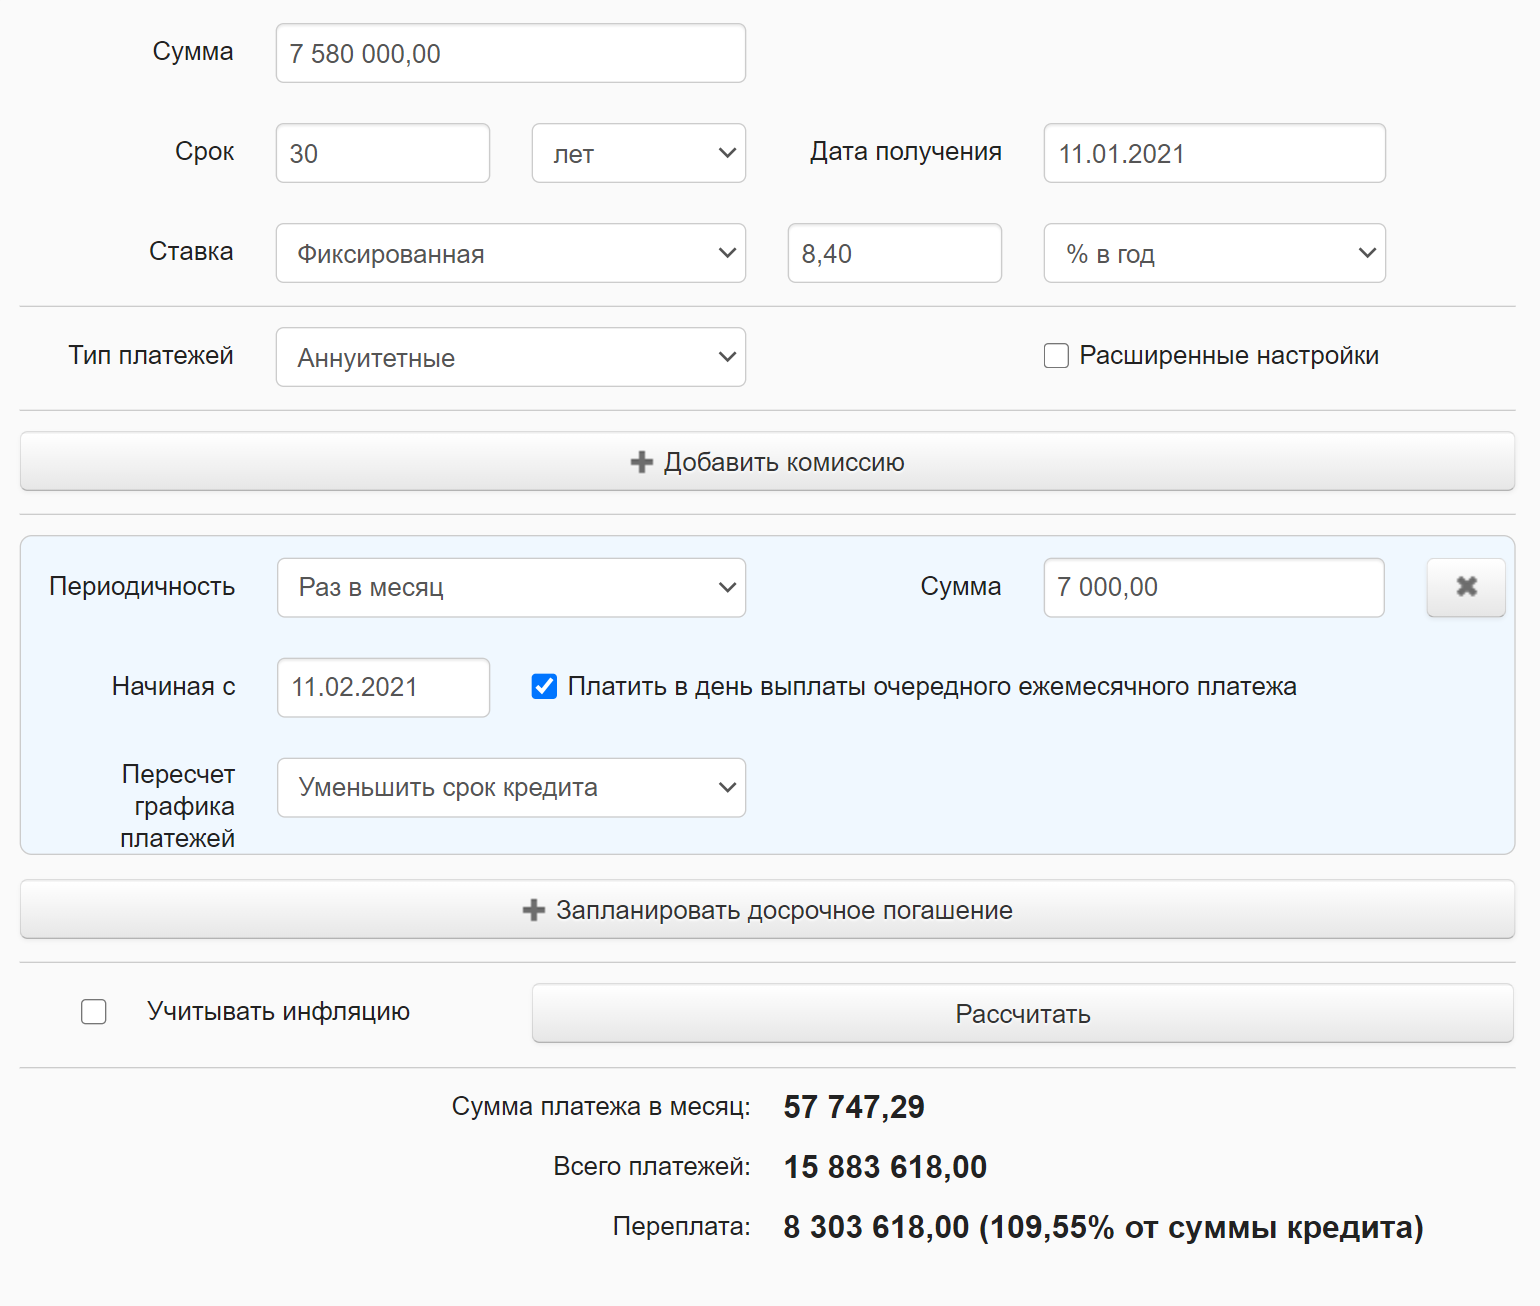This screenshot has height=1306, width=1540.
Task: Click the 'Периодичность' label
Action: click(142, 586)
